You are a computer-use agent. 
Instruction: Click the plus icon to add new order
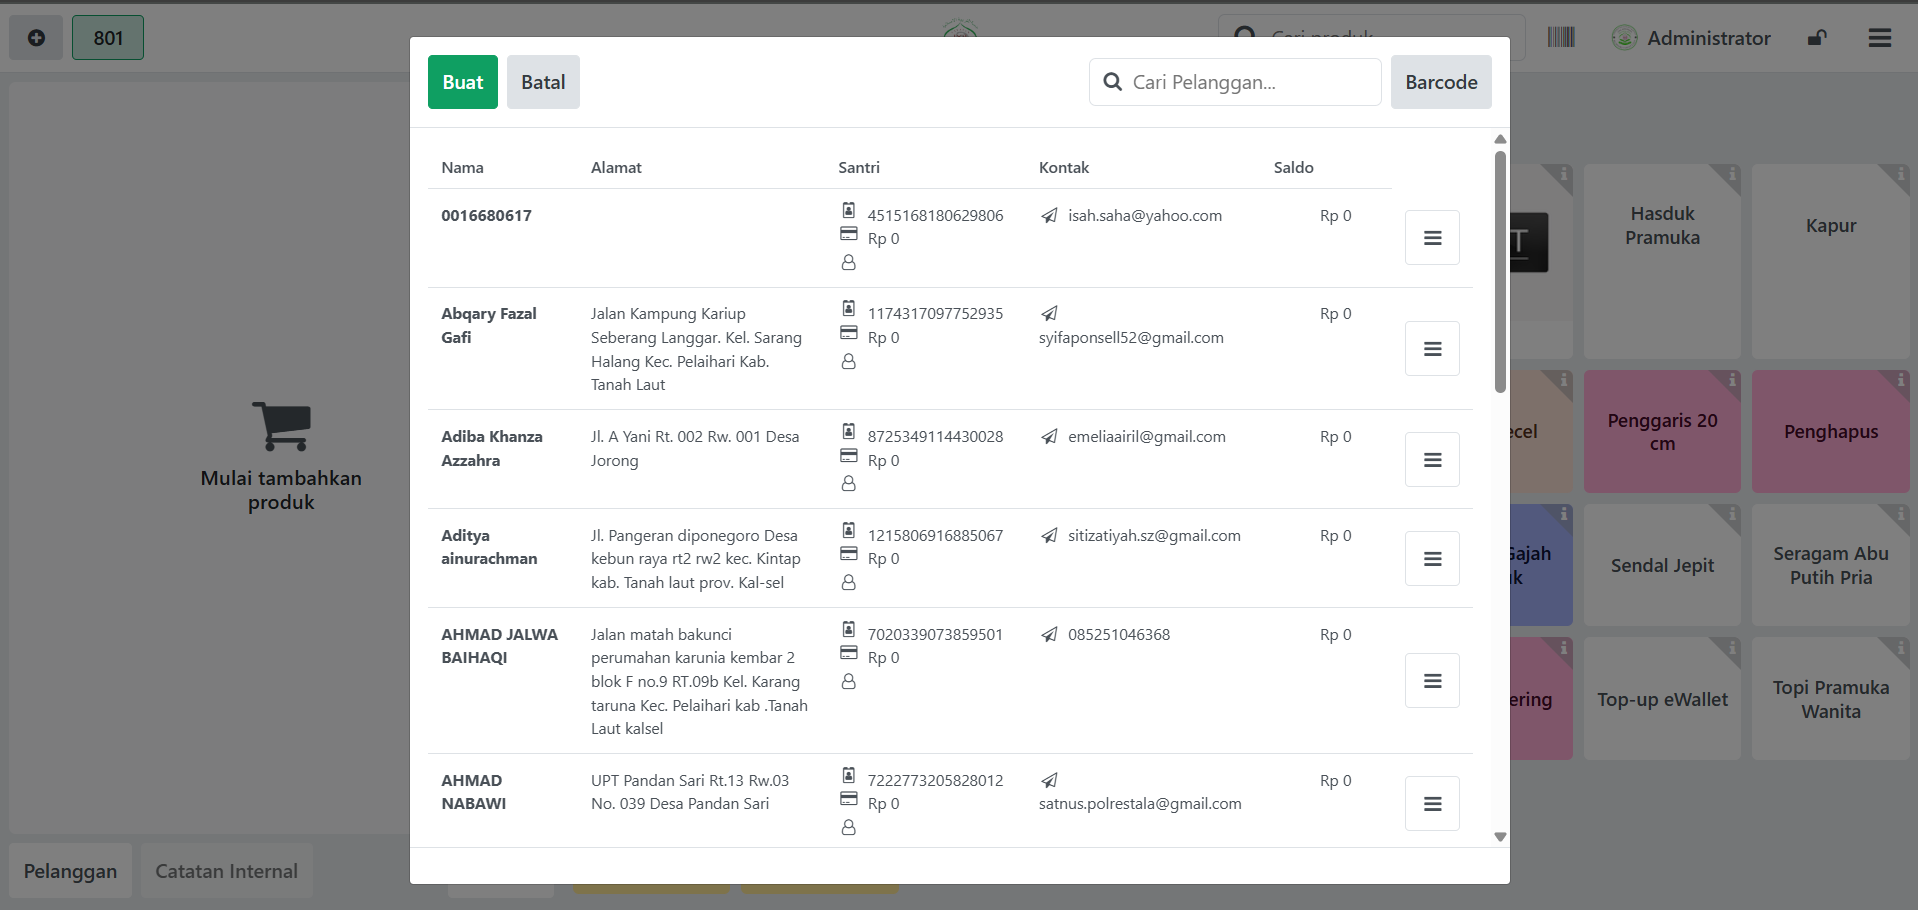36,38
